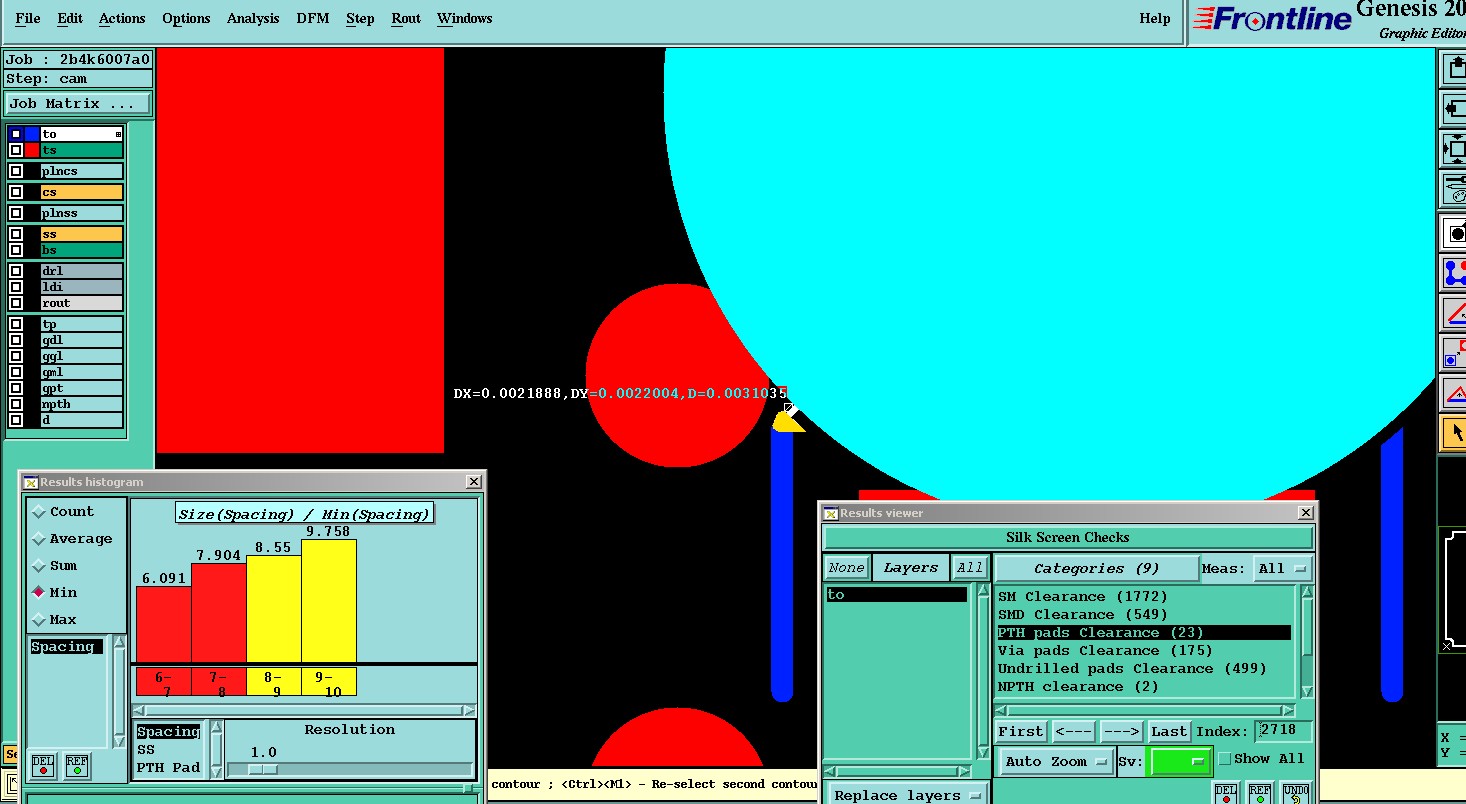Viewport: 1466px width, 804px height.
Task: Open the Windows menu
Action: pyautogui.click(x=465, y=19)
